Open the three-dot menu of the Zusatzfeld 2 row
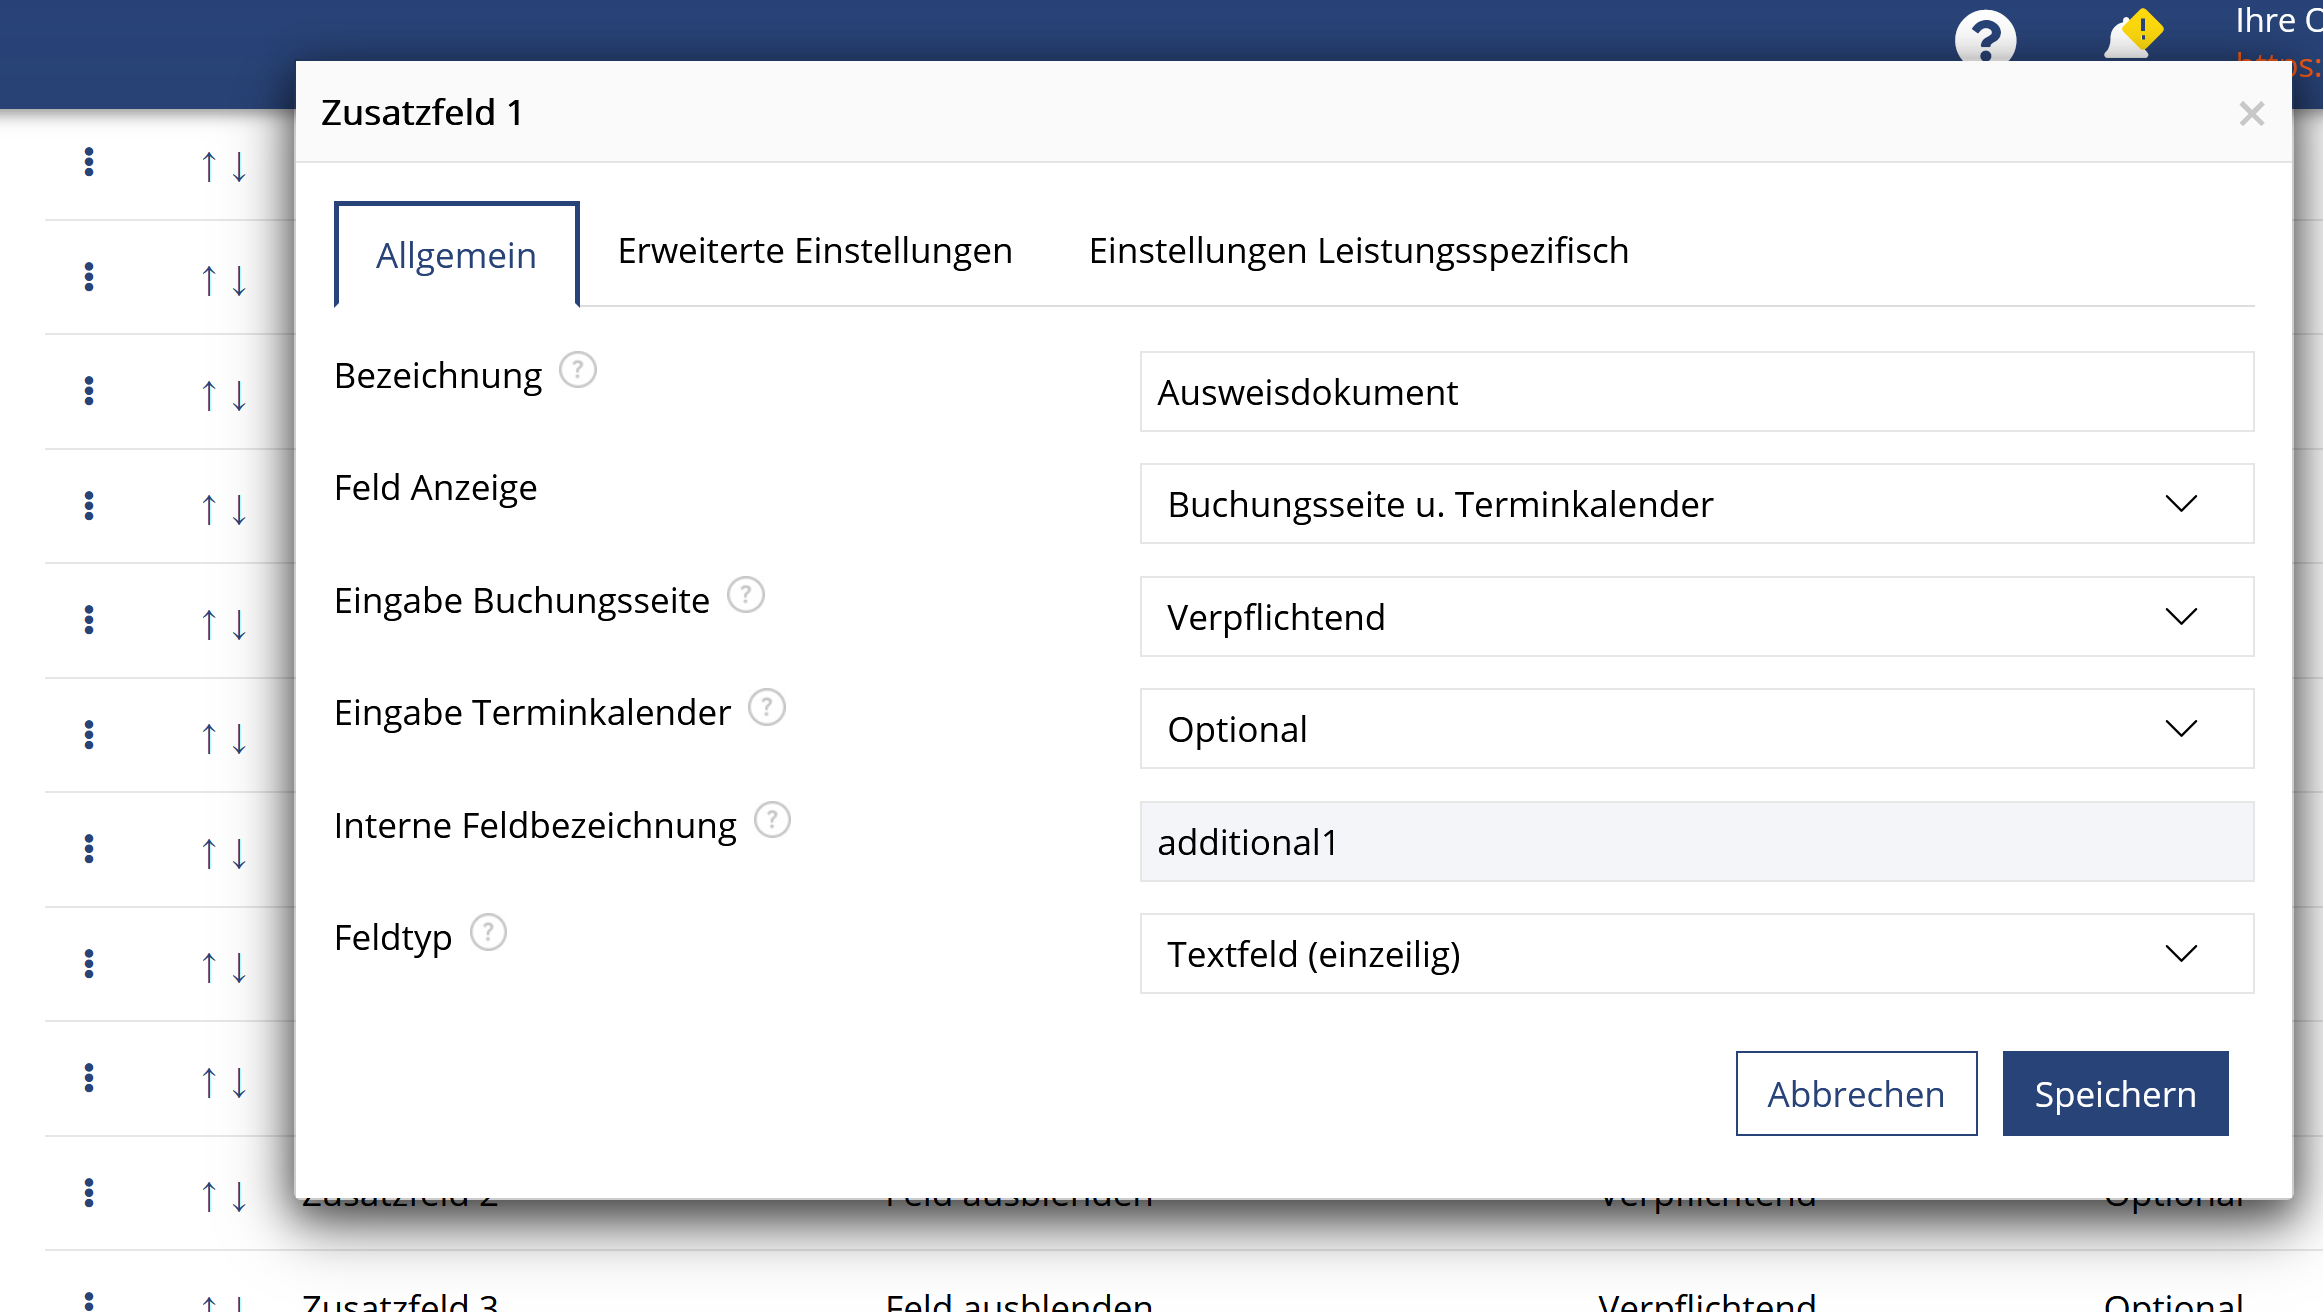The height and width of the screenshot is (1312, 2323). pyautogui.click(x=89, y=1192)
